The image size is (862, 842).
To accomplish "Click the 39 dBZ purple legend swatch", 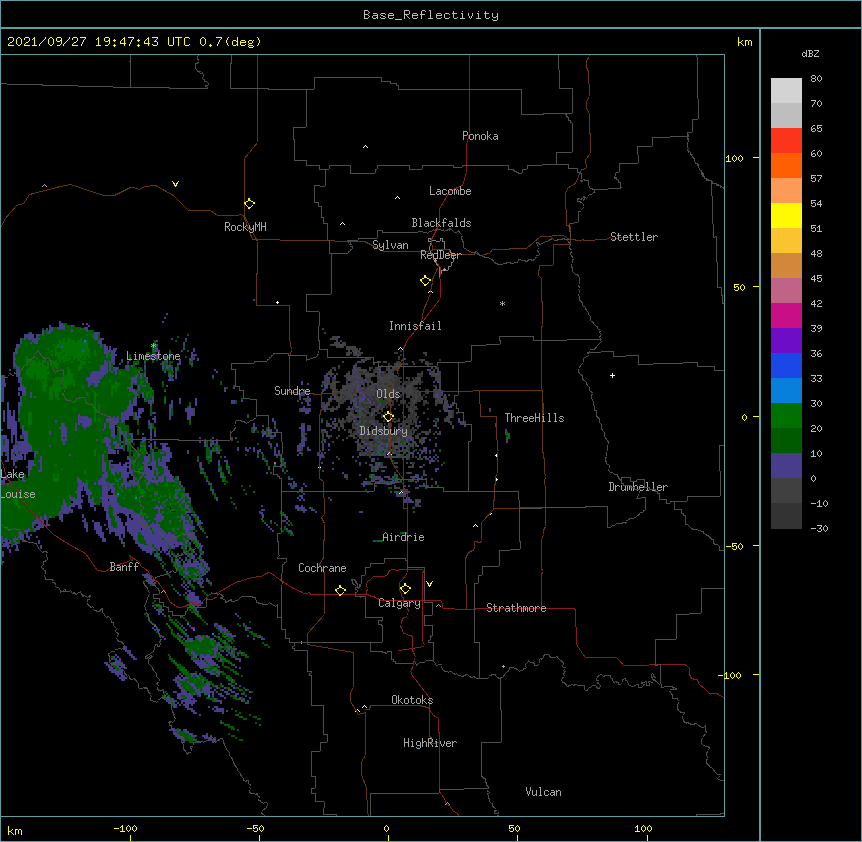I will coord(786,340).
